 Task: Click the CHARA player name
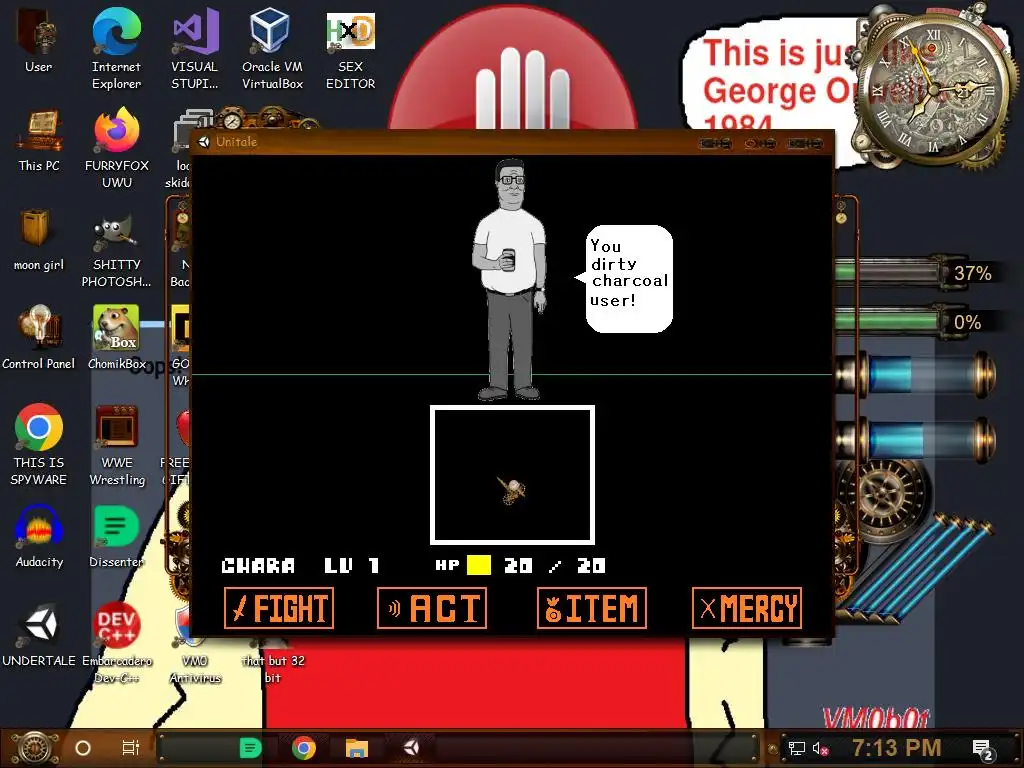pyautogui.click(x=258, y=566)
